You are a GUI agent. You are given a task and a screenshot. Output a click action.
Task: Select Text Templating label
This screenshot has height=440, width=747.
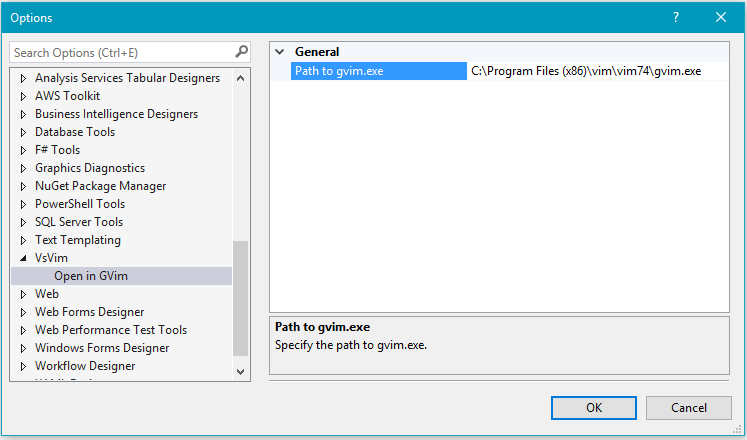point(78,240)
